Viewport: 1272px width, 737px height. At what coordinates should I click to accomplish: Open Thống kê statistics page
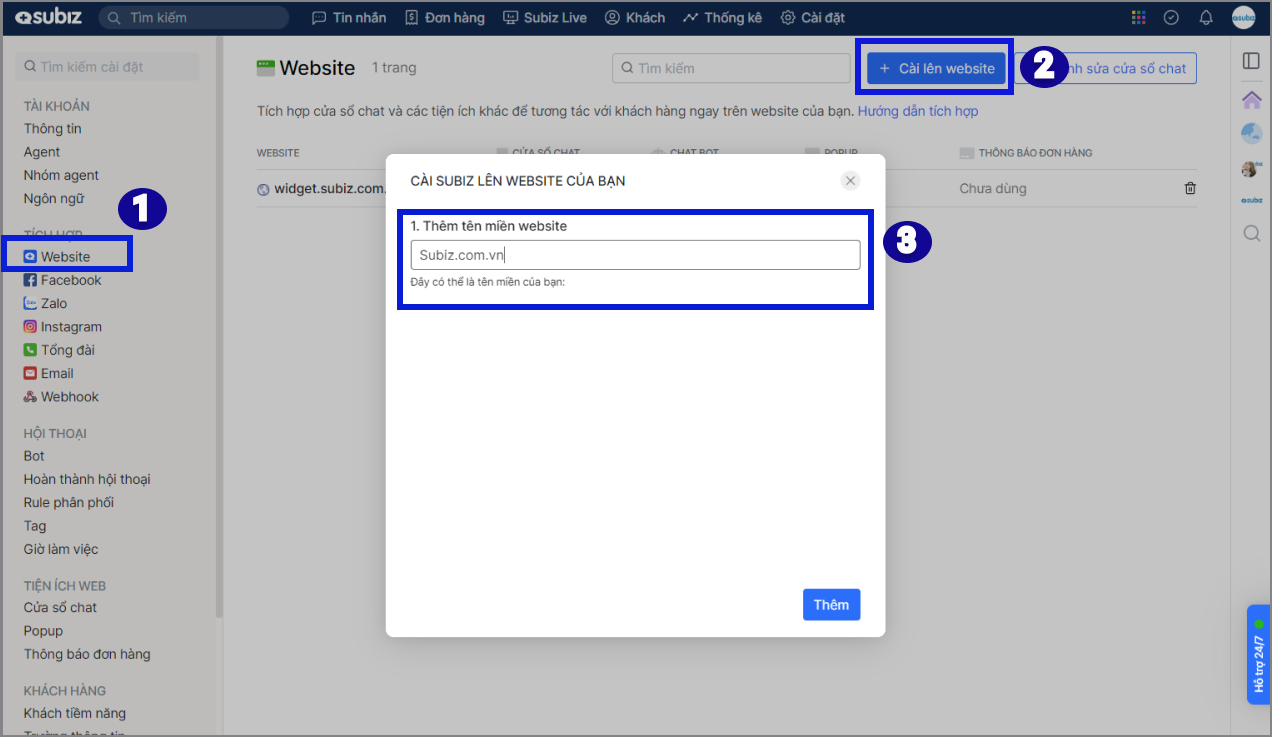722,18
